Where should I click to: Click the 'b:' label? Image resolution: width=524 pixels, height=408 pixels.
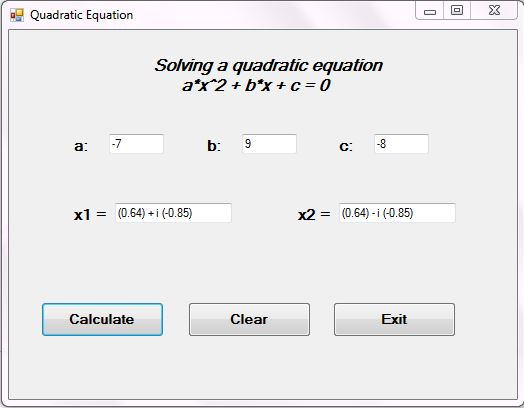point(214,146)
